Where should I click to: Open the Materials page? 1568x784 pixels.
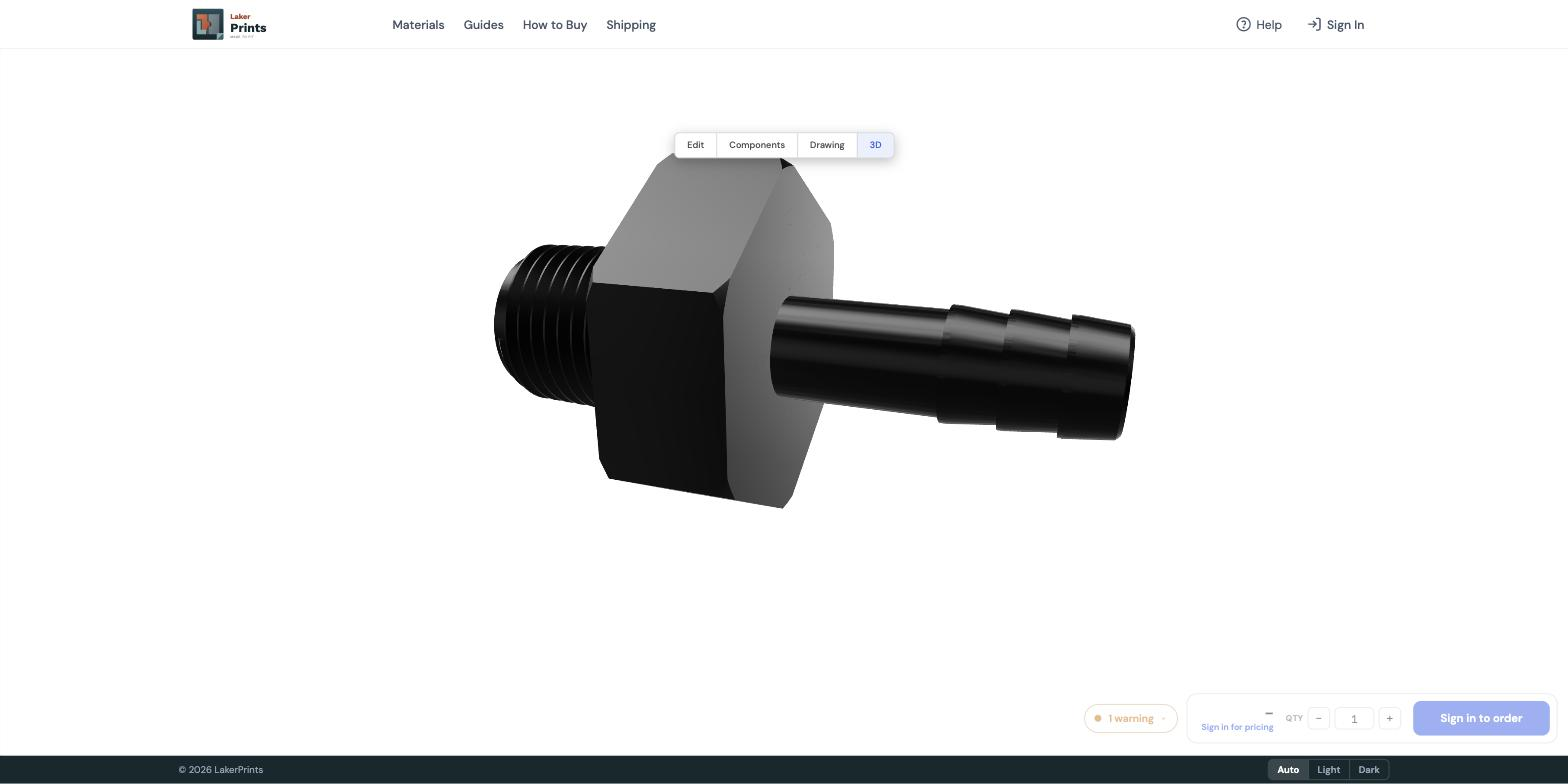418,24
